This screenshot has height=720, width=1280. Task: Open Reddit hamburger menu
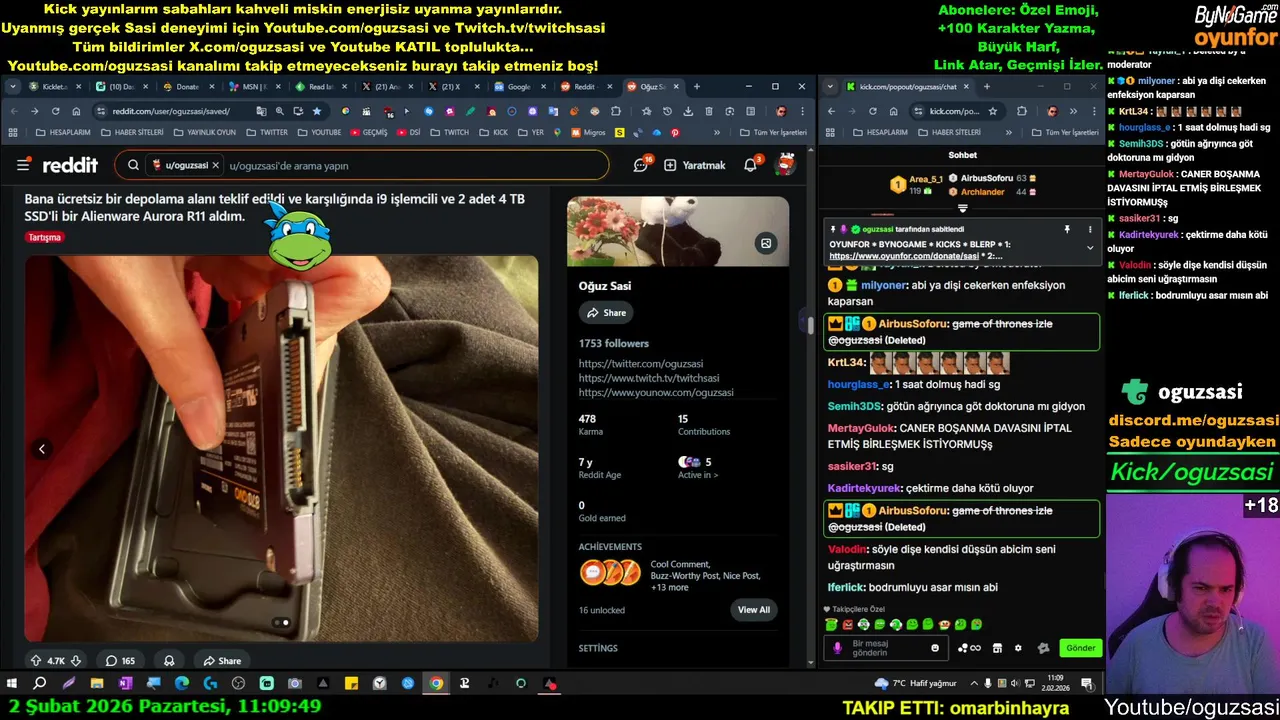[23, 165]
